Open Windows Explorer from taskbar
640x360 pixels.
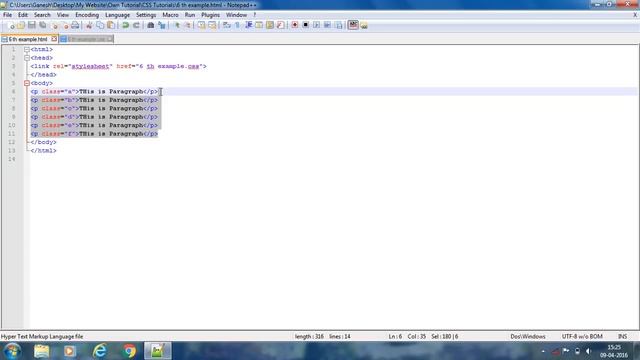(x=42, y=351)
